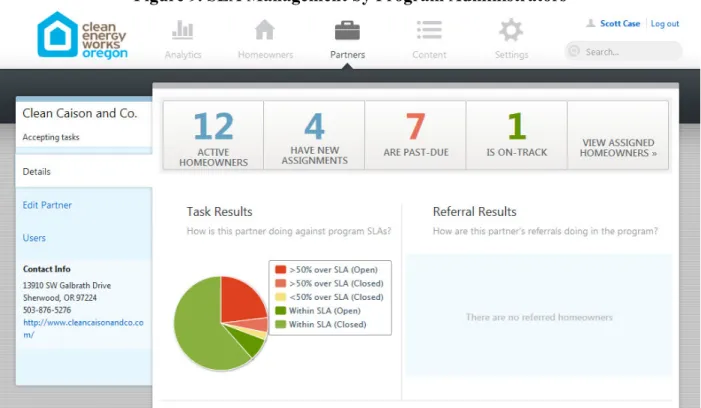Open the Settings tab label
This screenshot has width=701, height=408.
tap(511, 55)
